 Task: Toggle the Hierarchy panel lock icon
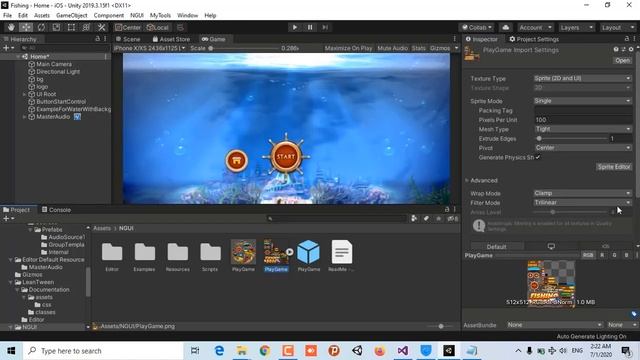(x=97, y=39)
